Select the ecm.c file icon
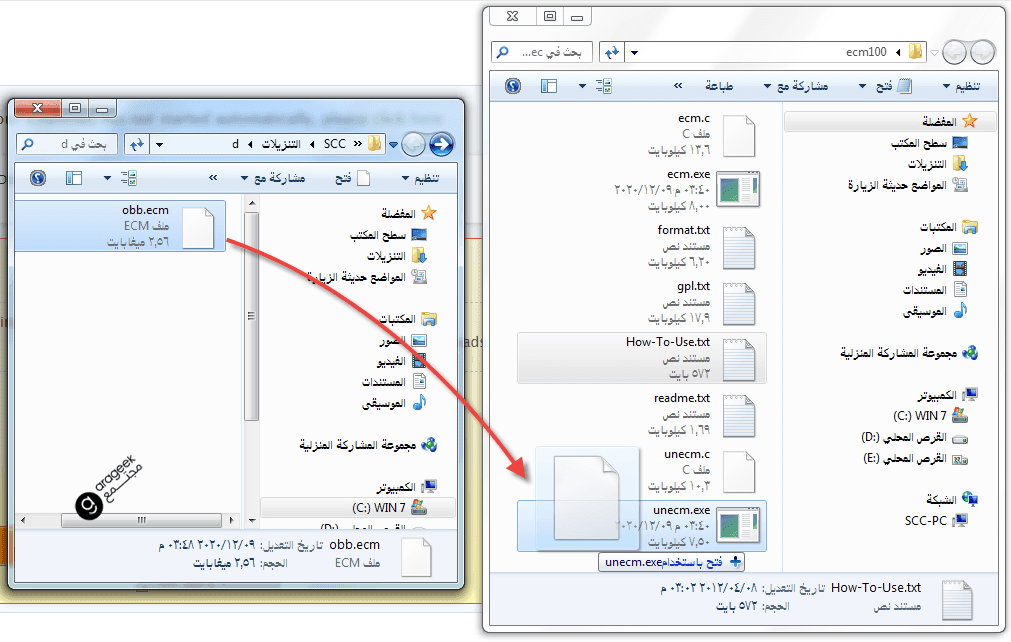This screenshot has height=642, width=1011. pos(739,136)
